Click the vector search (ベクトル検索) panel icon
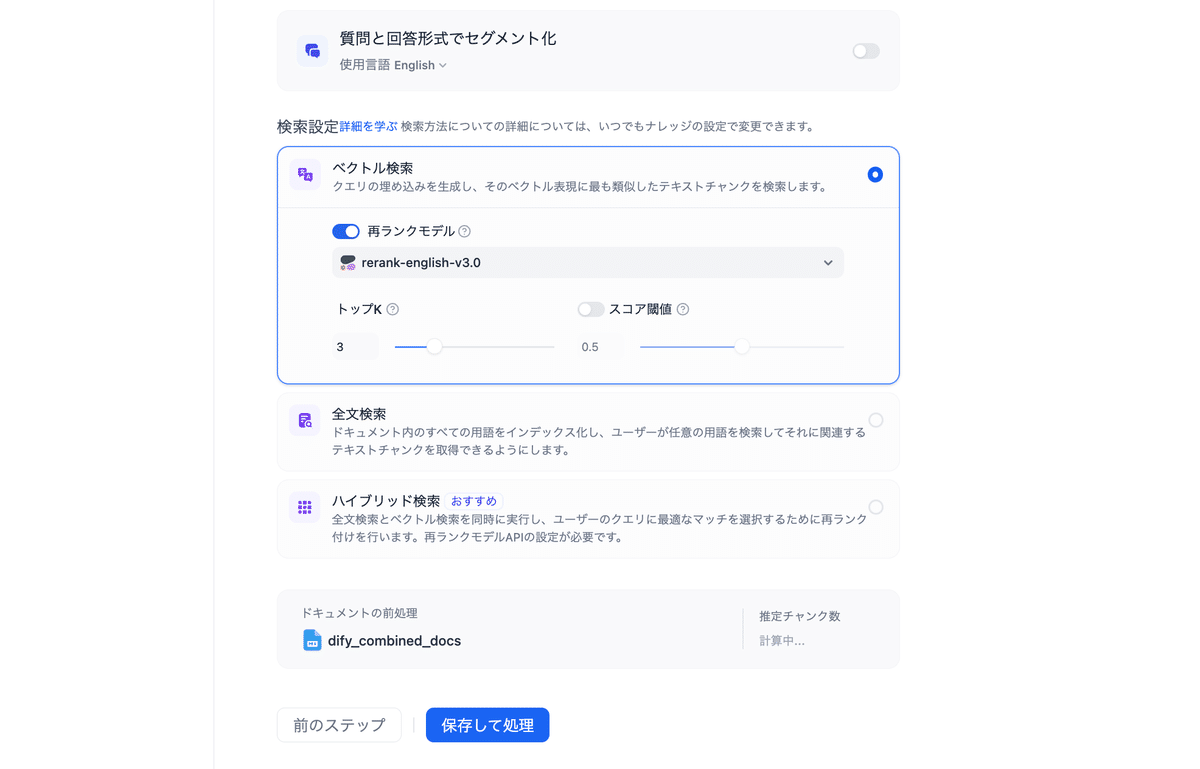 click(x=305, y=174)
